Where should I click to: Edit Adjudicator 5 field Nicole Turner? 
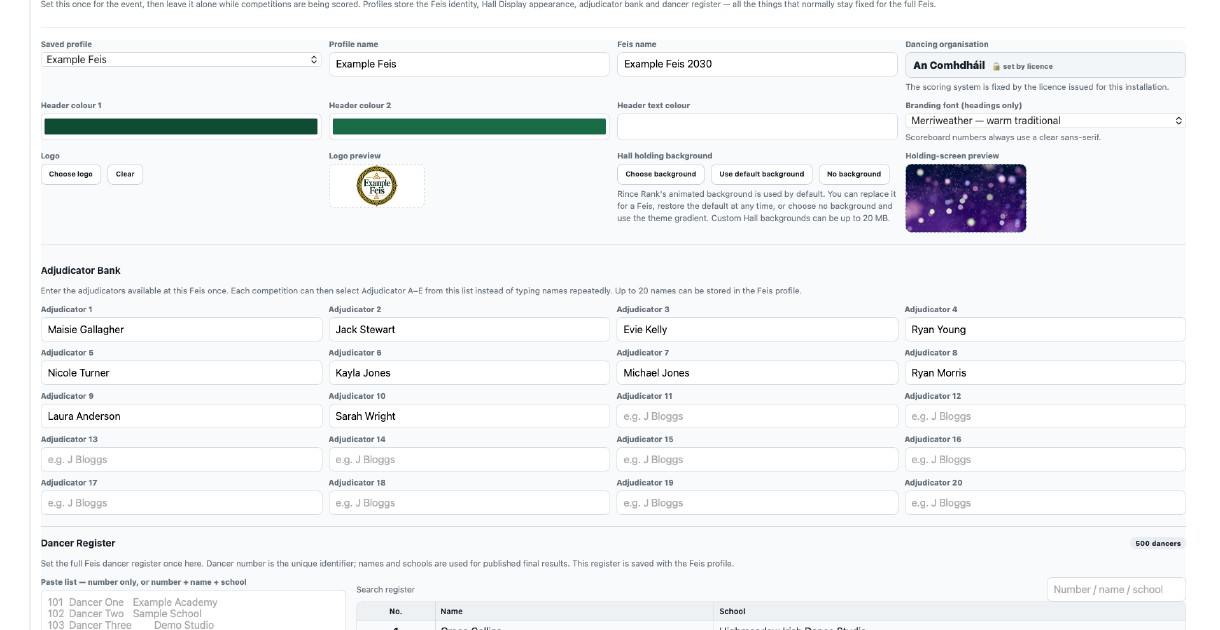(181, 373)
